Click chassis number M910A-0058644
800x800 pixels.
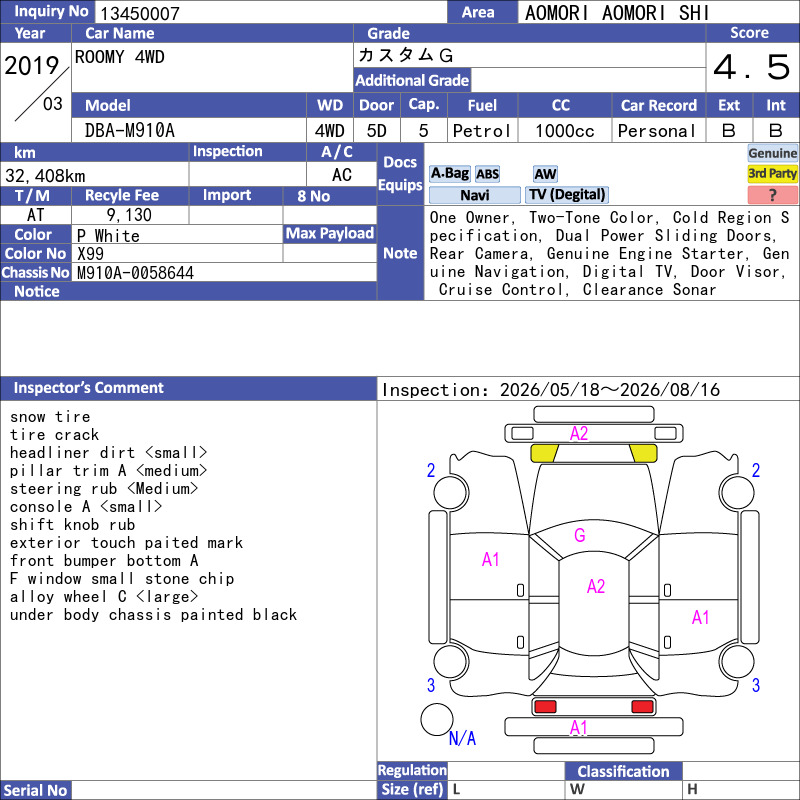(x=135, y=273)
